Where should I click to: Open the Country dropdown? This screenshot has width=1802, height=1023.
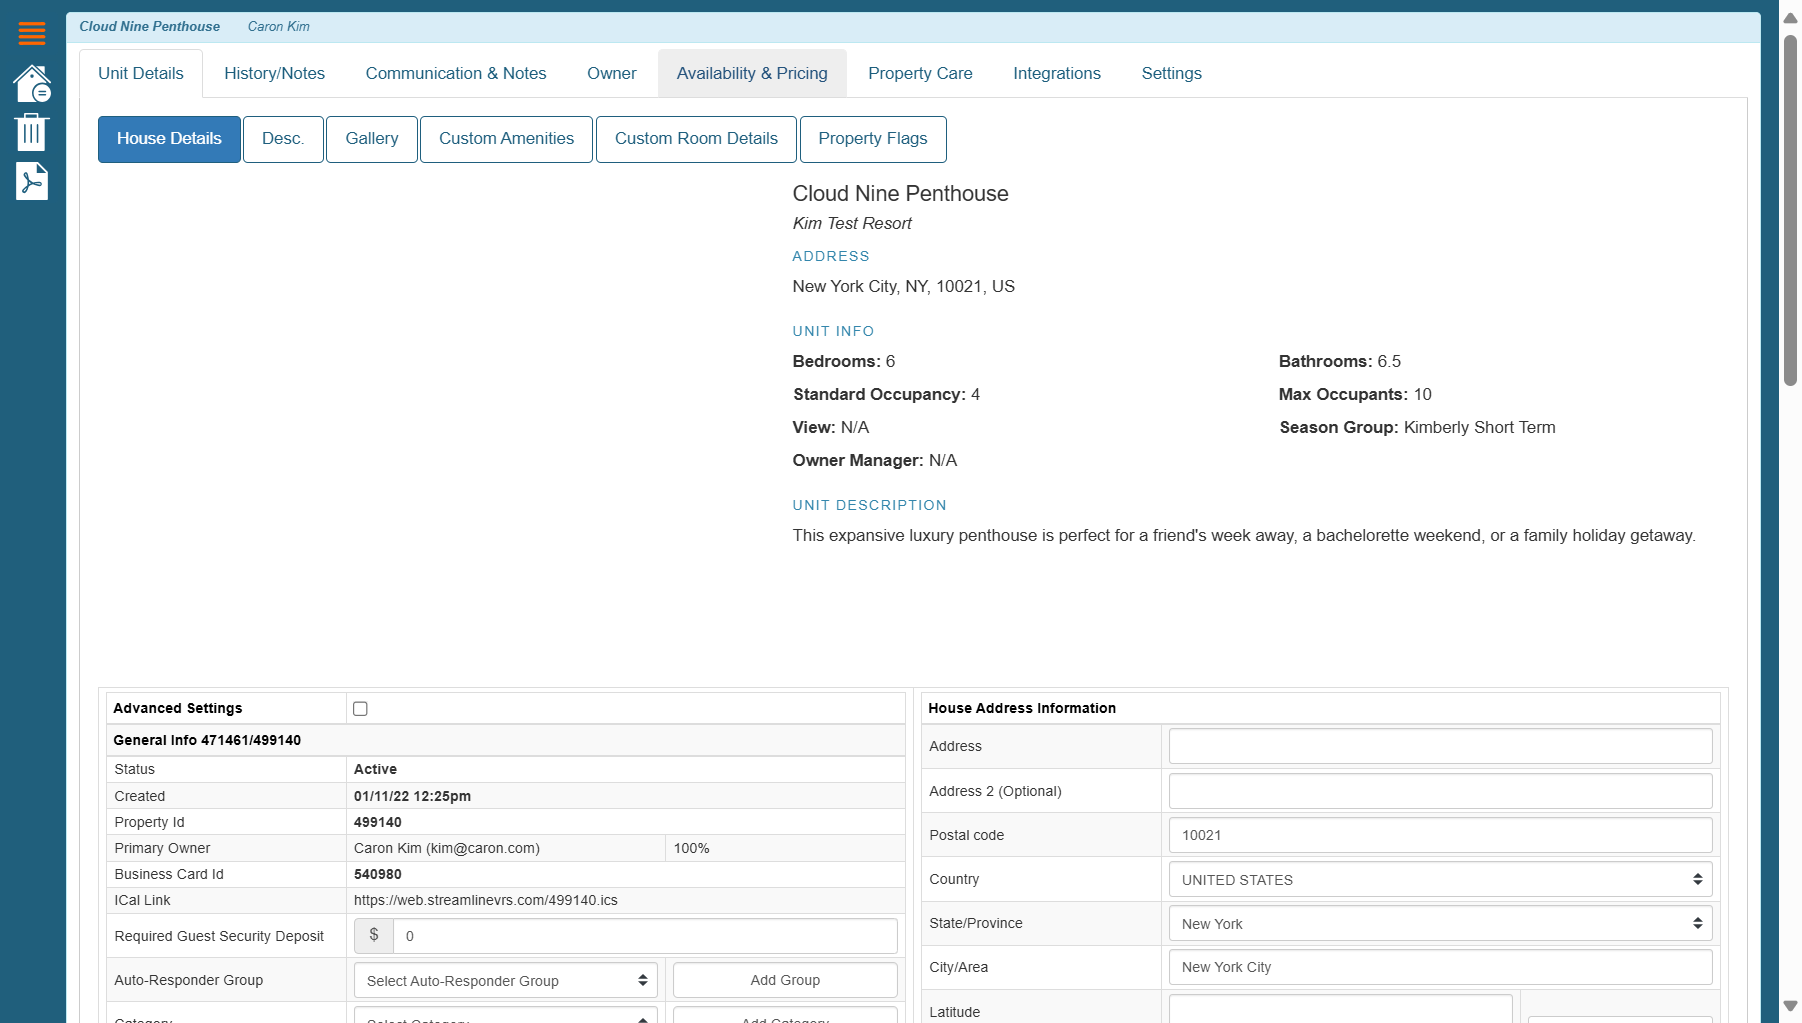point(1440,879)
